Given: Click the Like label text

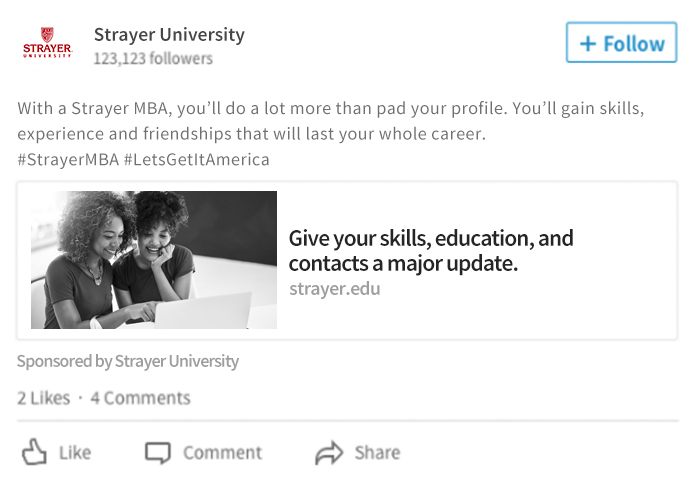Looking at the screenshot, I should [75, 453].
